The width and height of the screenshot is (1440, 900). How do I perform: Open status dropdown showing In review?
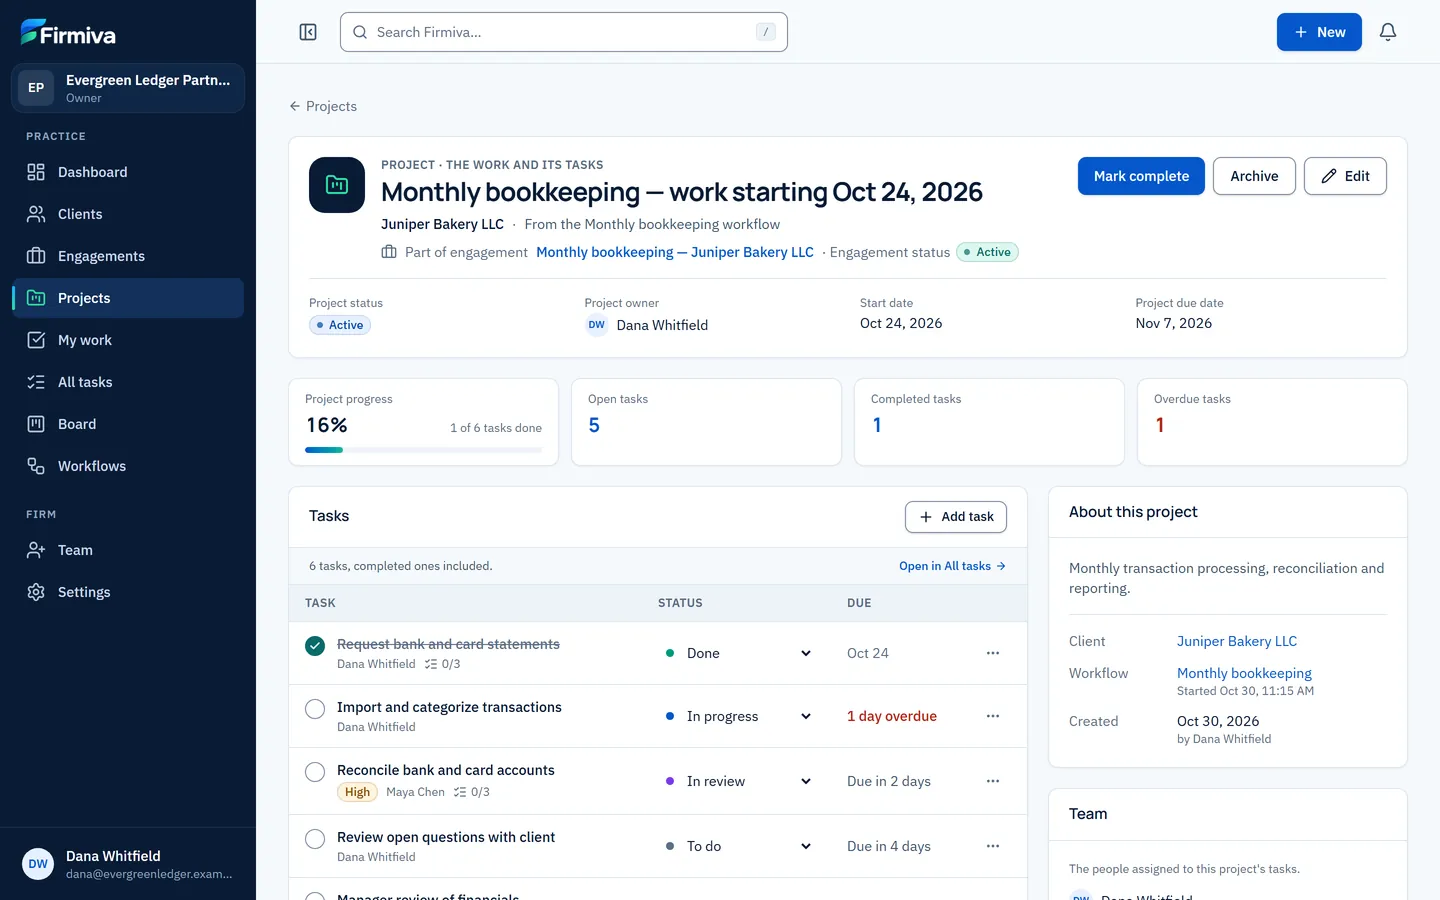click(738, 781)
